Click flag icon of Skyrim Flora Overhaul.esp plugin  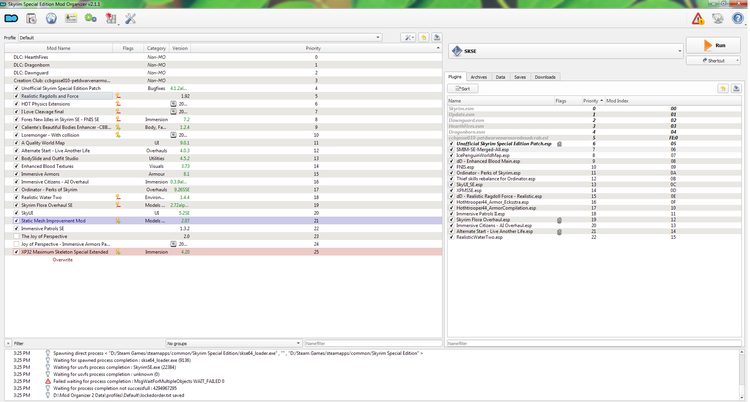click(x=559, y=220)
